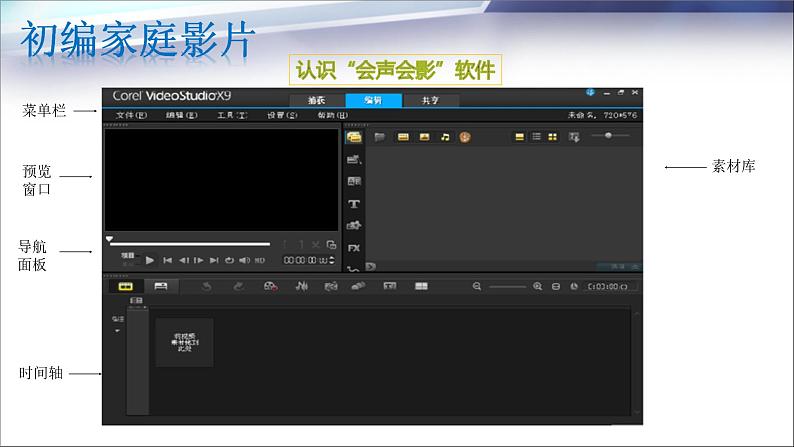The height and width of the screenshot is (447, 794).
Task: Open the Instant Project library category
Action: (354, 159)
